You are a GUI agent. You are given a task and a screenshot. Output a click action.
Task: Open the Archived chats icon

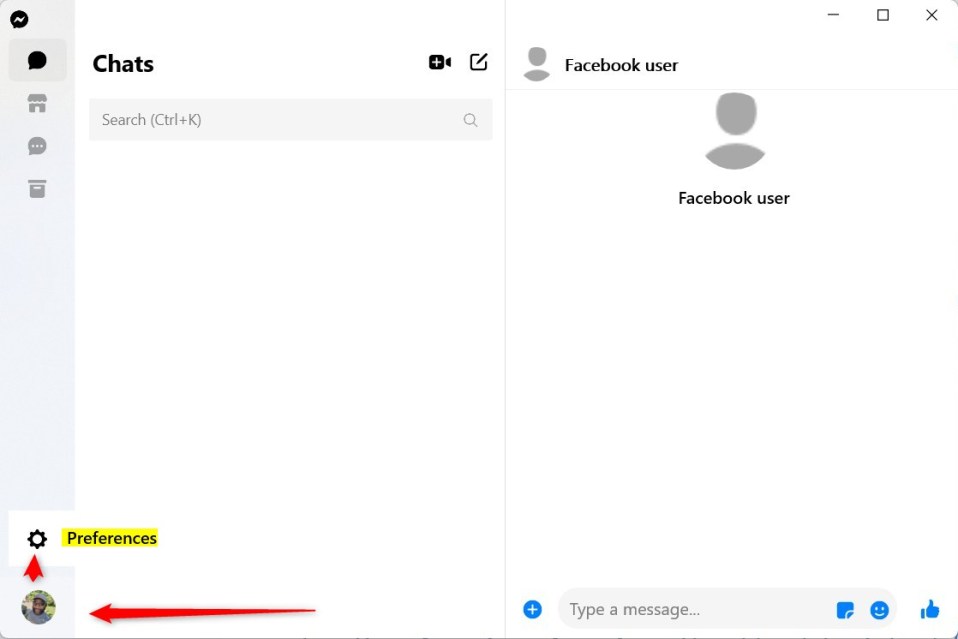[x=37, y=189]
